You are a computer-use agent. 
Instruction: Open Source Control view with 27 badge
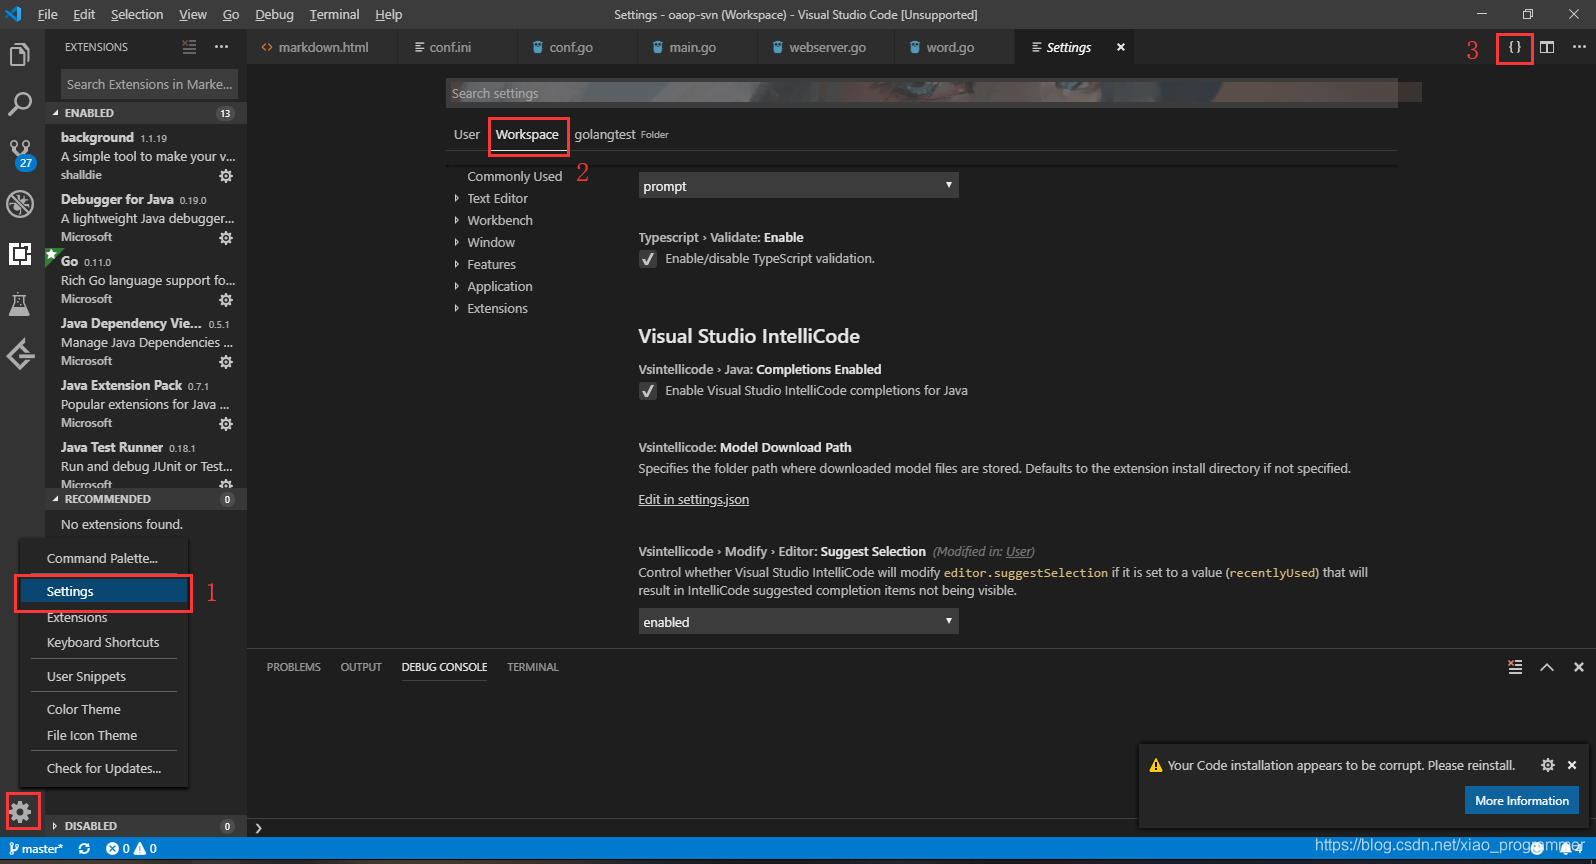point(20,154)
